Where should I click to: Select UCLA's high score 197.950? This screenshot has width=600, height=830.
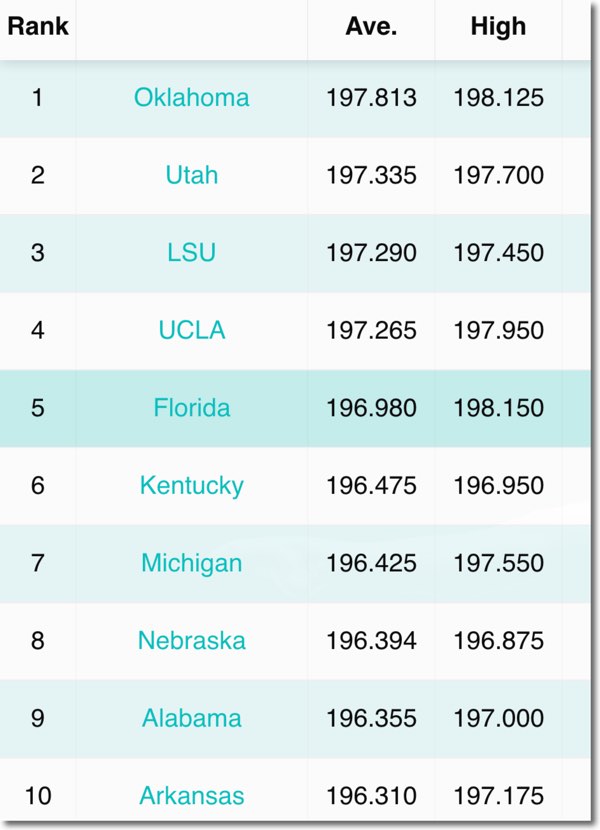click(x=498, y=330)
